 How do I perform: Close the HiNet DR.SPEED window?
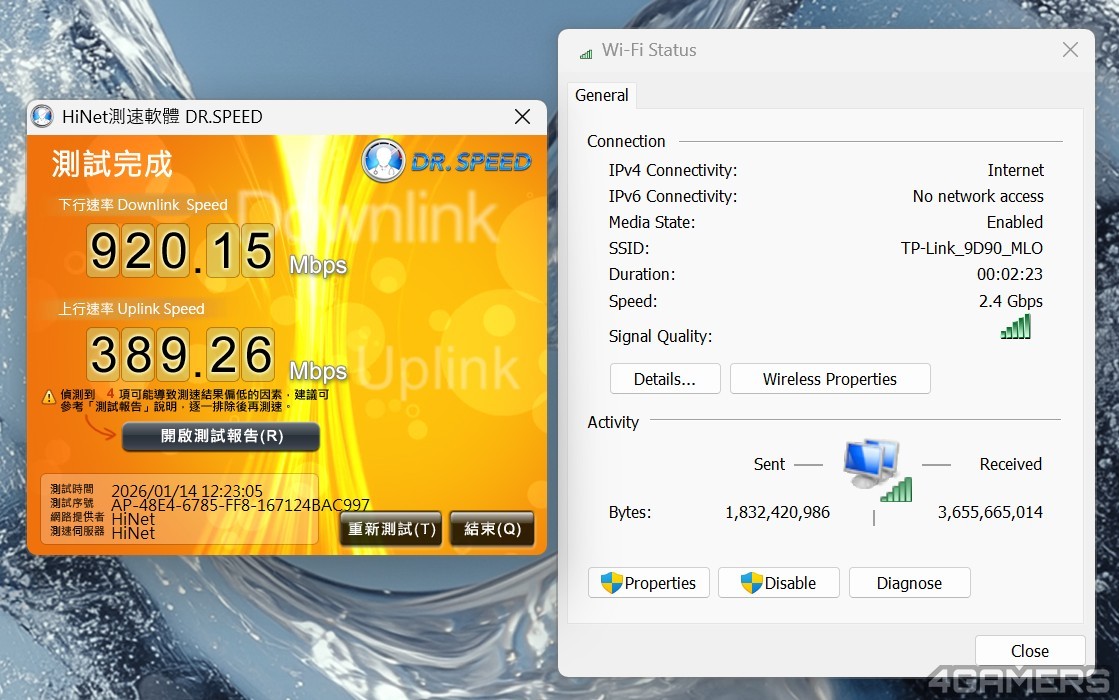pos(522,117)
